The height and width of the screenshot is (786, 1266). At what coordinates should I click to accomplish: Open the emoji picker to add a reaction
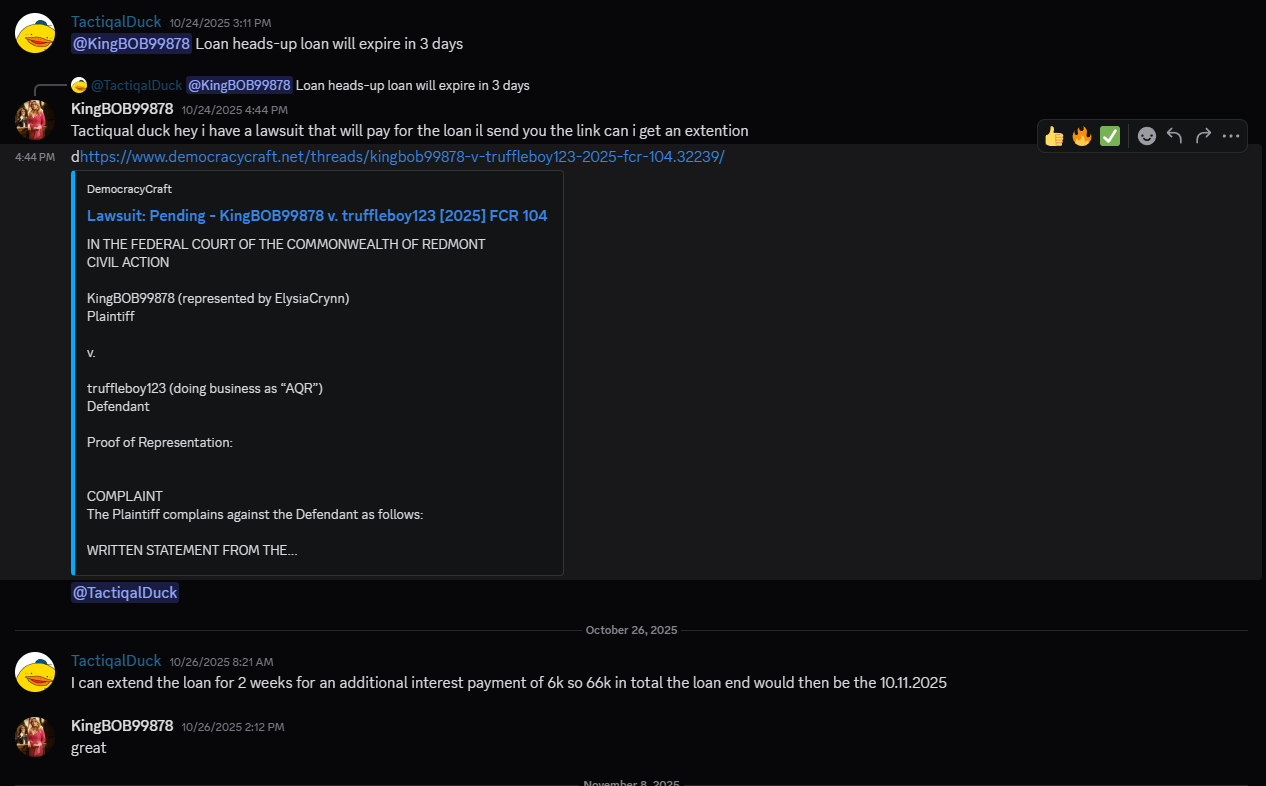(1146, 135)
